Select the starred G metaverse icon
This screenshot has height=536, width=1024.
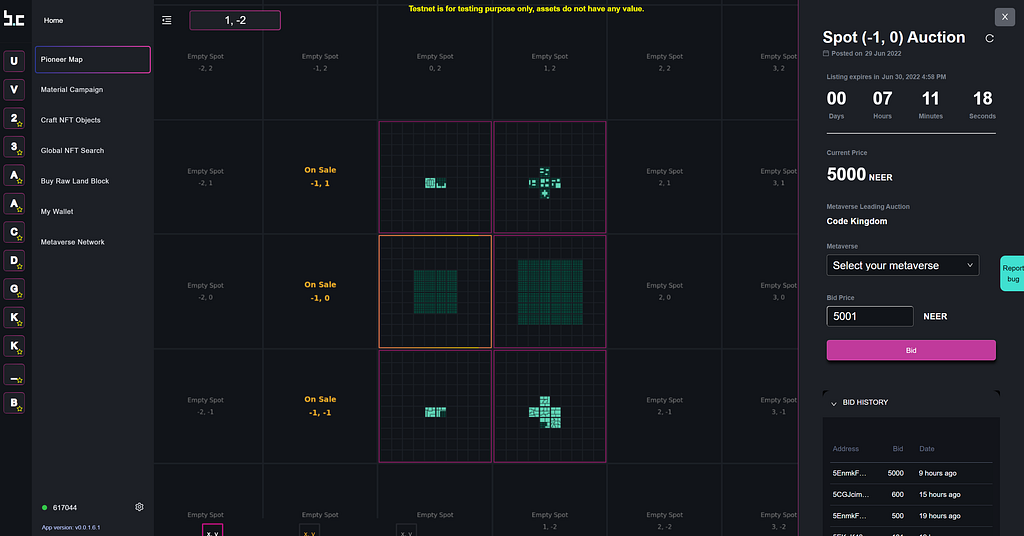click(14, 289)
